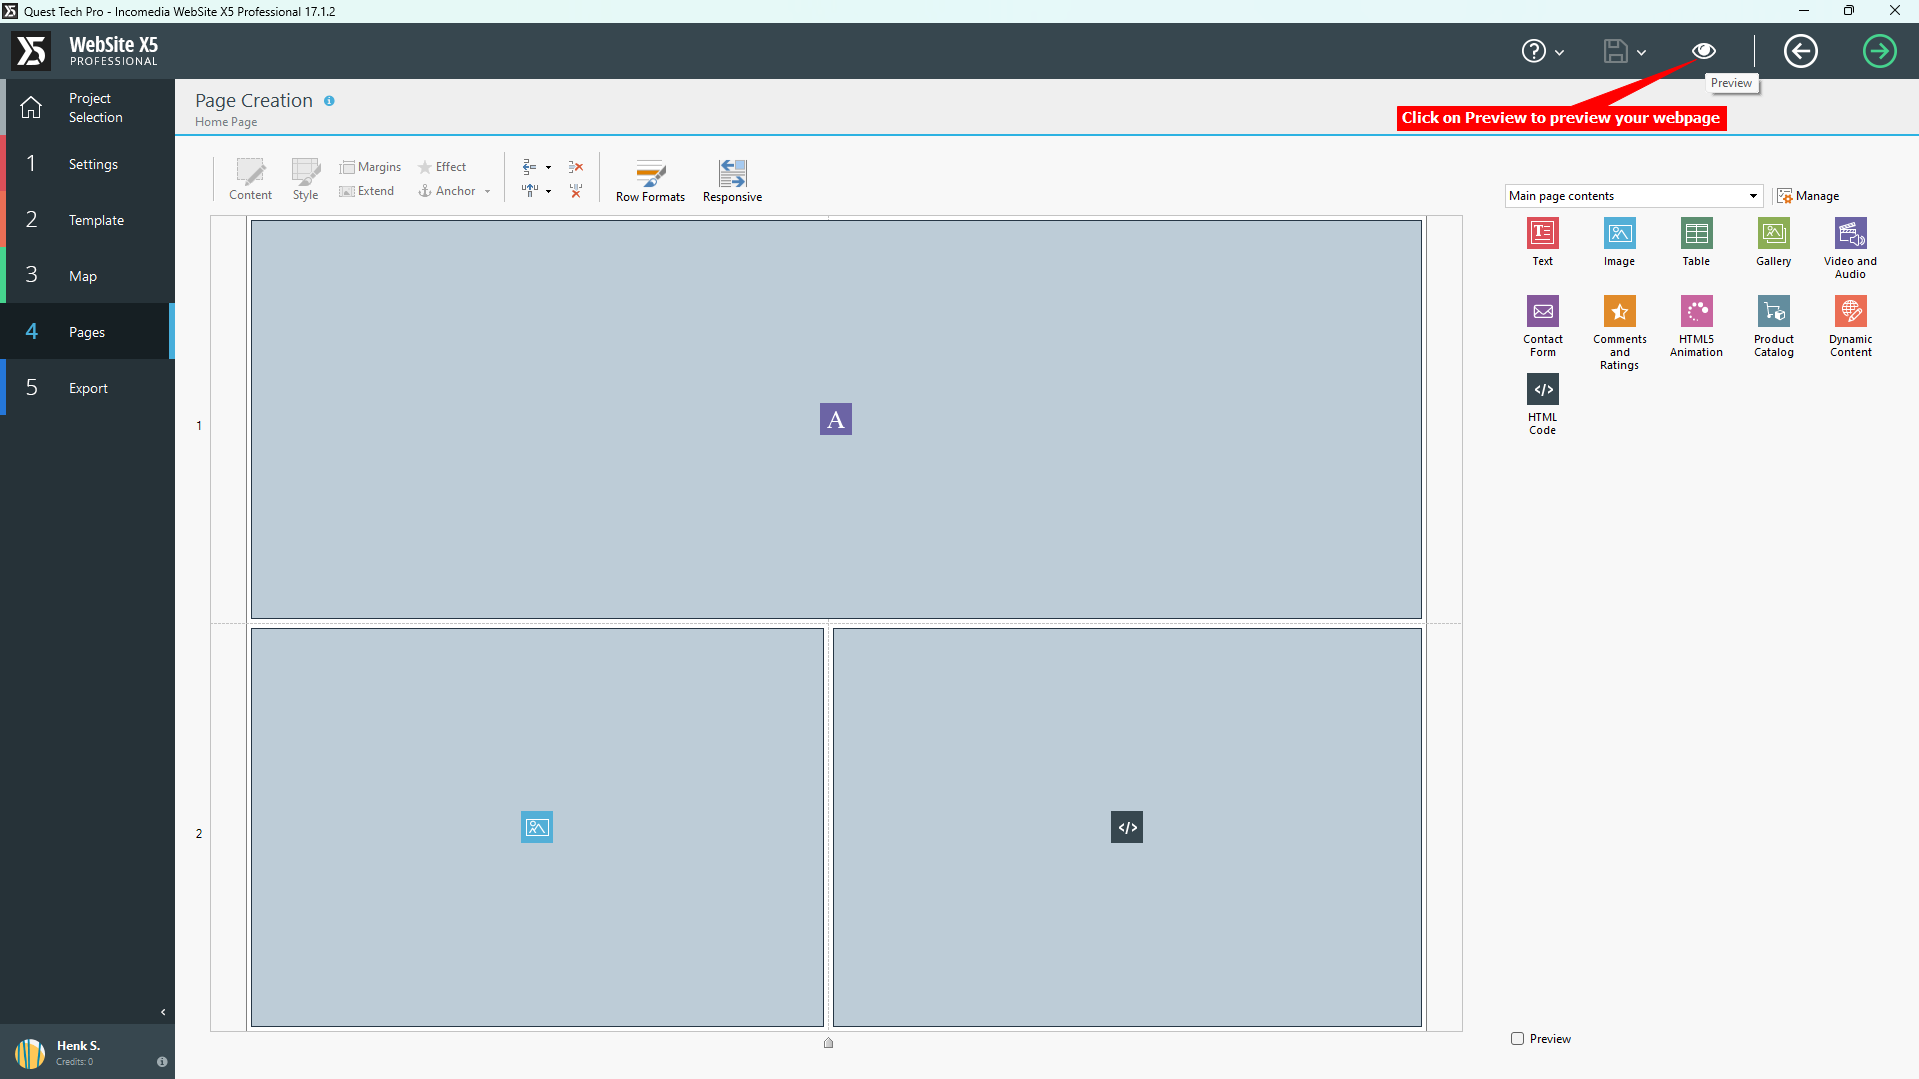Viewport: 1919px width, 1079px height.
Task: Click the Margins button
Action: click(x=370, y=167)
